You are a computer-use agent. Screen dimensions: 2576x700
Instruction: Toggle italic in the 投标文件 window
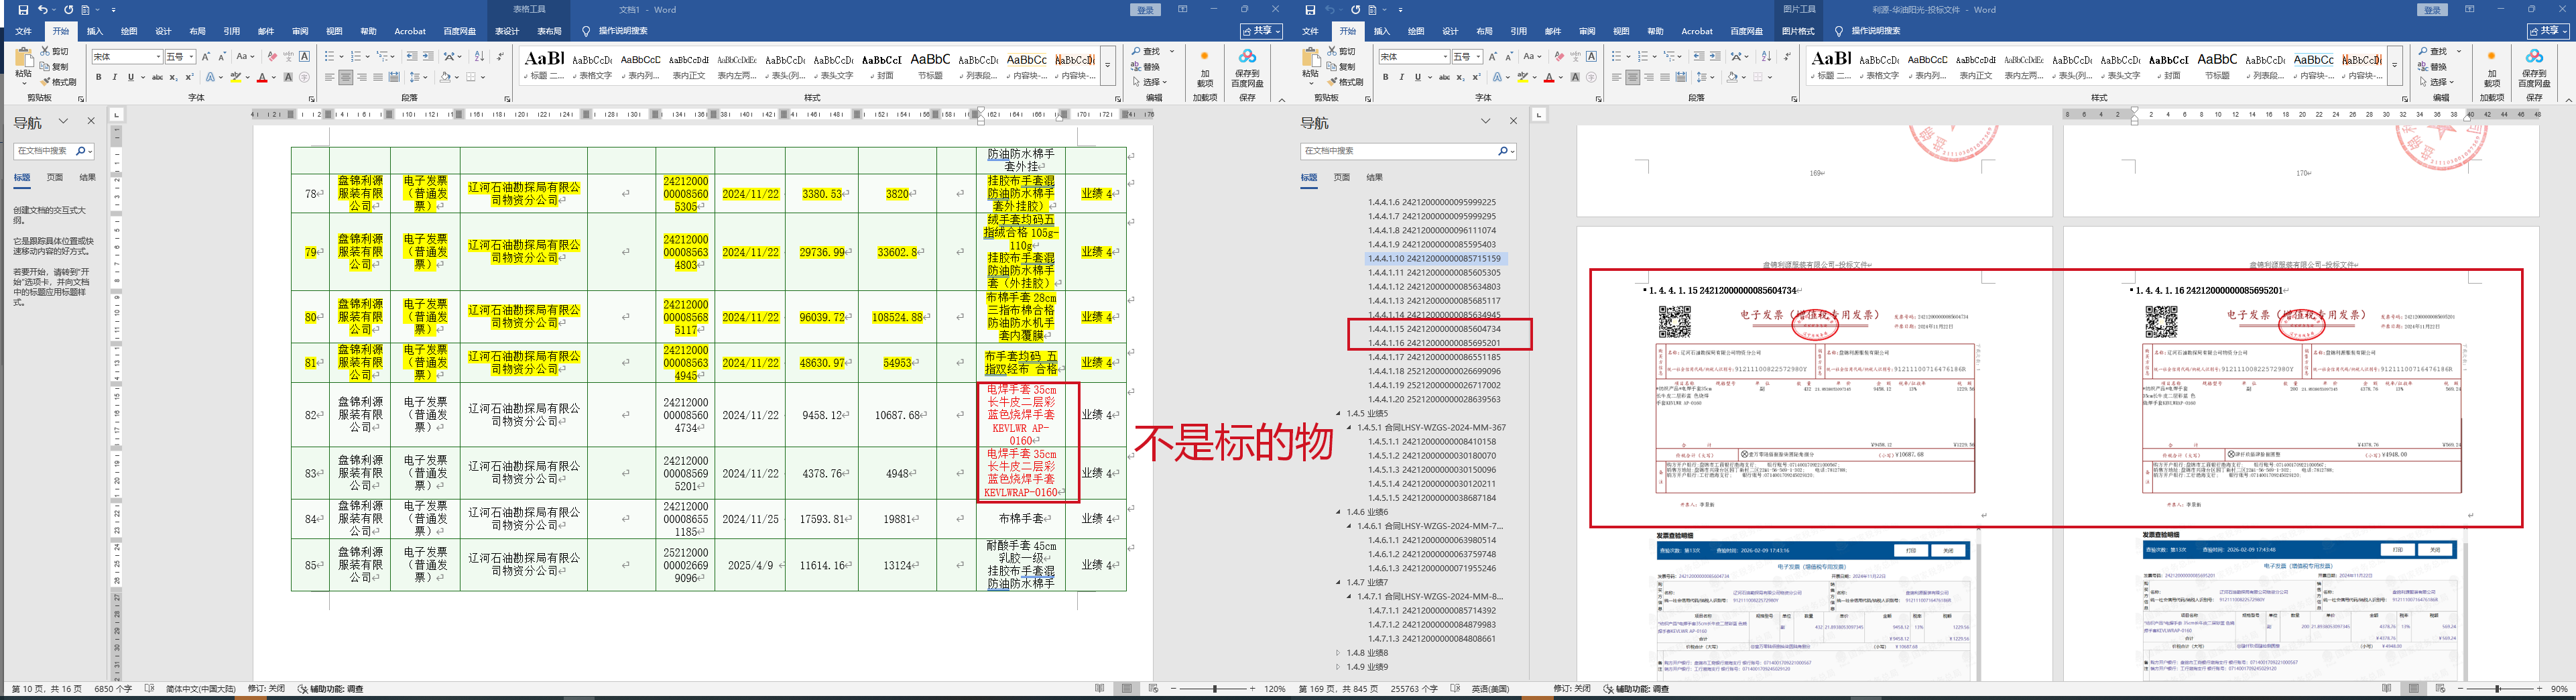pos(1401,77)
